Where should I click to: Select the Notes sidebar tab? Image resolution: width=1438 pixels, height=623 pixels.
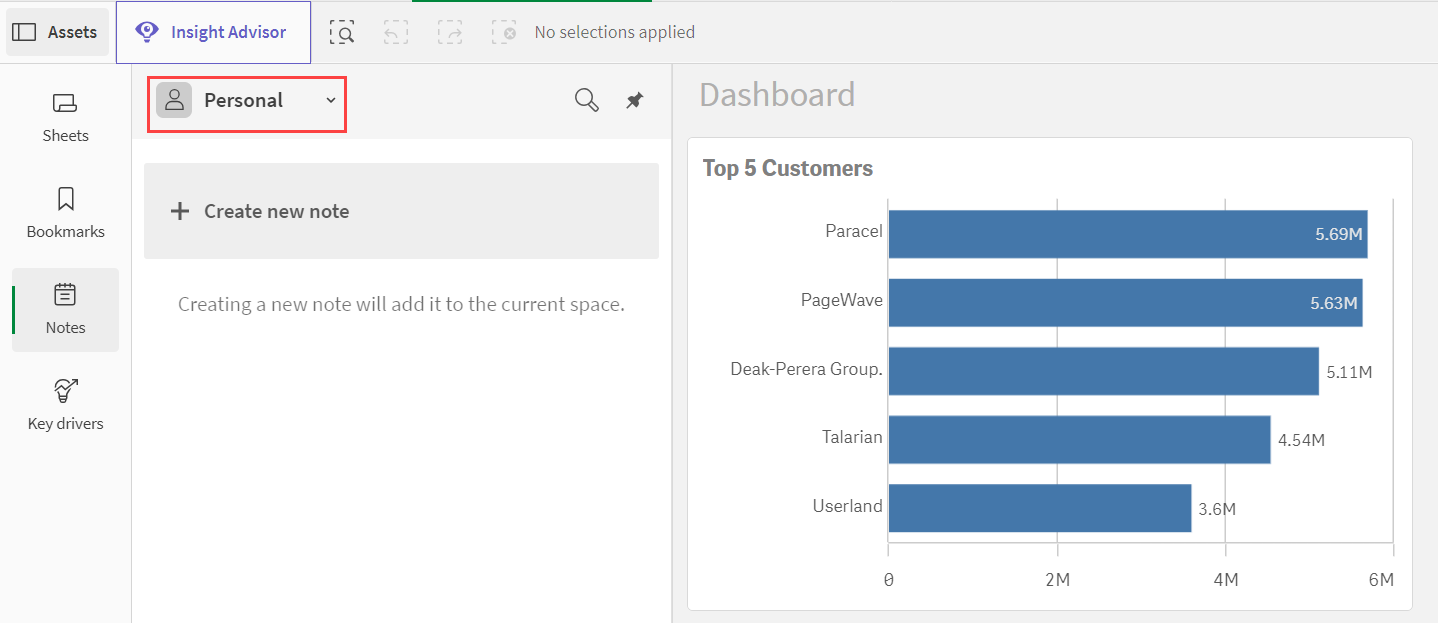point(66,309)
